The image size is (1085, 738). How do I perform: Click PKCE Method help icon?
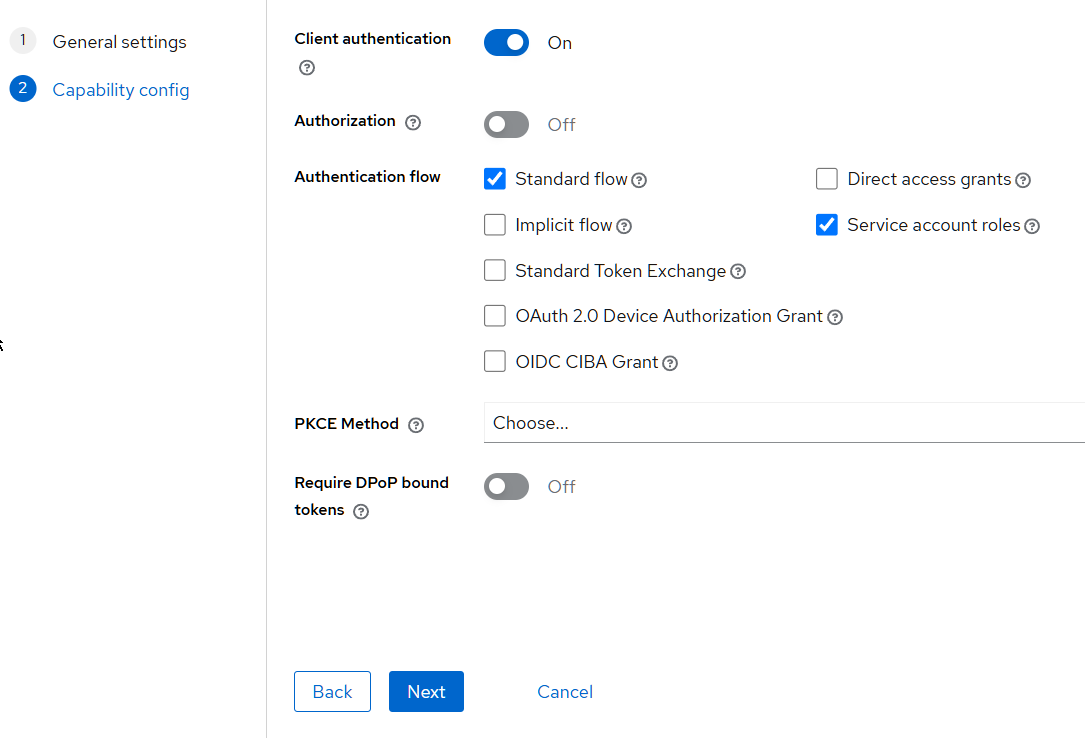coord(416,425)
